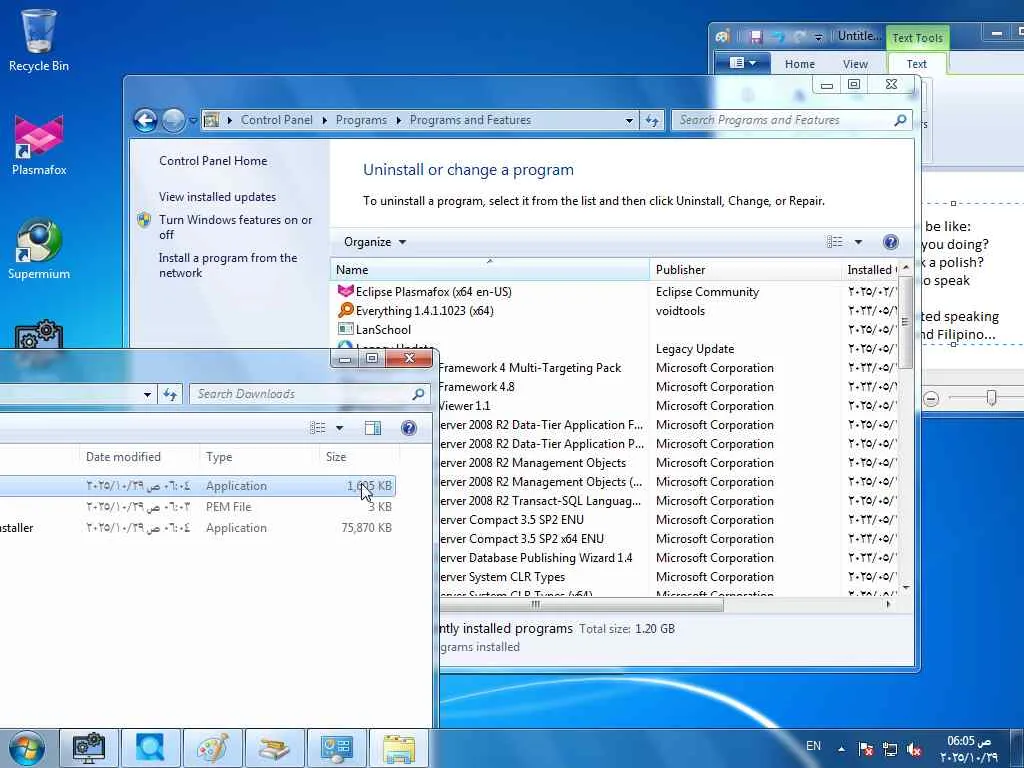Screen dimensions: 1024x768
Task: Click the zoom slider handle in Paint
Action: [x=991, y=398]
